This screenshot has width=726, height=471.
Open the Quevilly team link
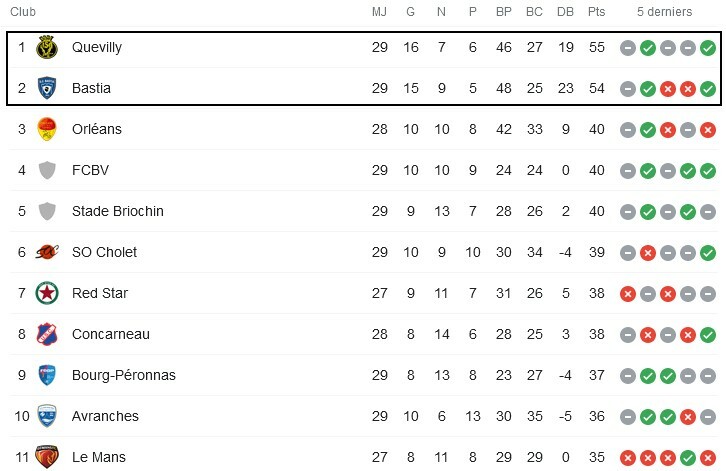pos(97,47)
